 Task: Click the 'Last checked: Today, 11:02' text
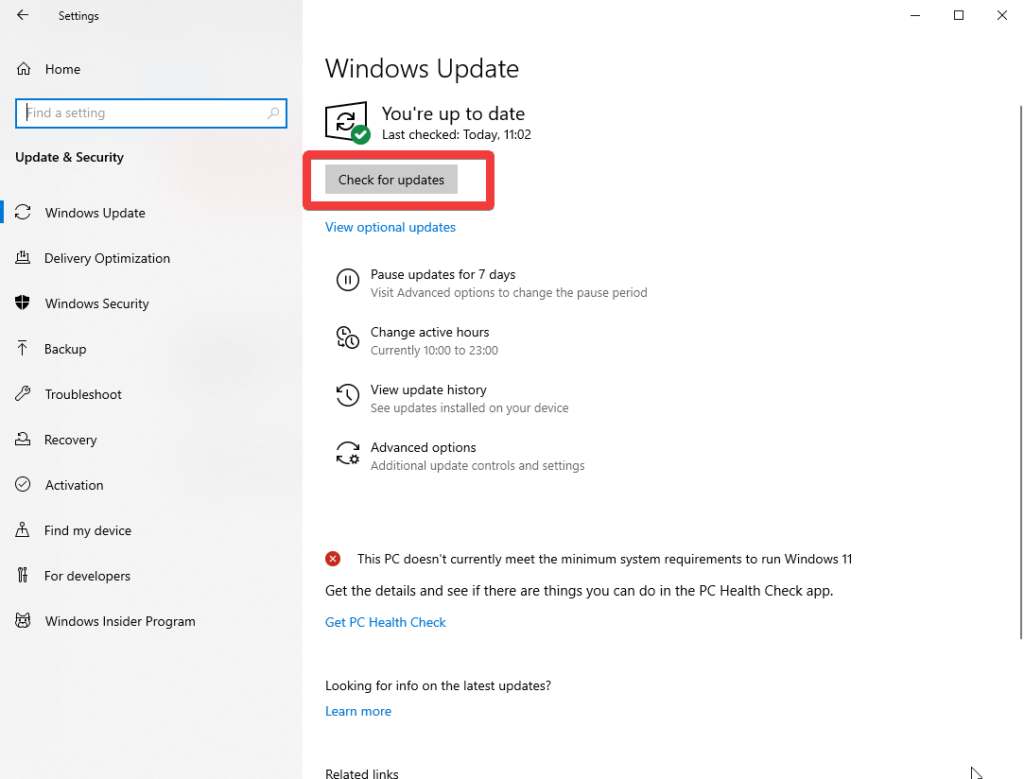pyautogui.click(x=456, y=135)
